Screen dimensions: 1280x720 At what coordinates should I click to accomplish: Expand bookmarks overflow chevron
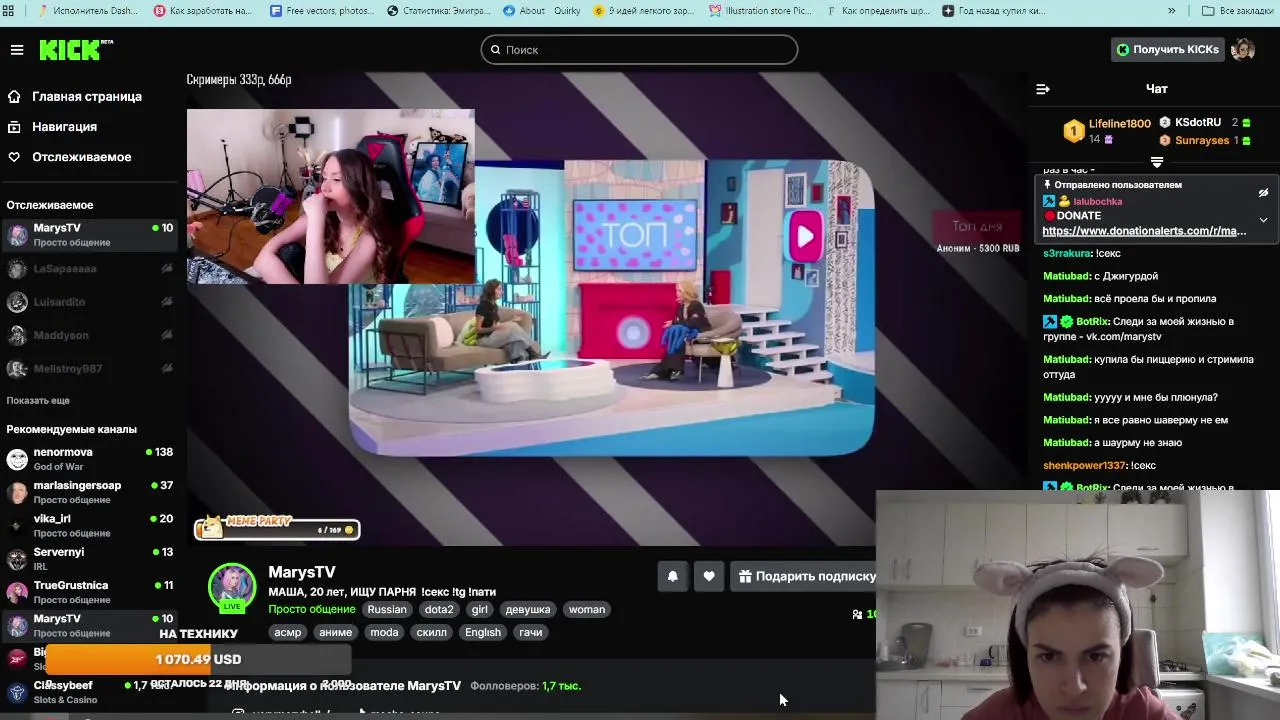[1171, 11]
